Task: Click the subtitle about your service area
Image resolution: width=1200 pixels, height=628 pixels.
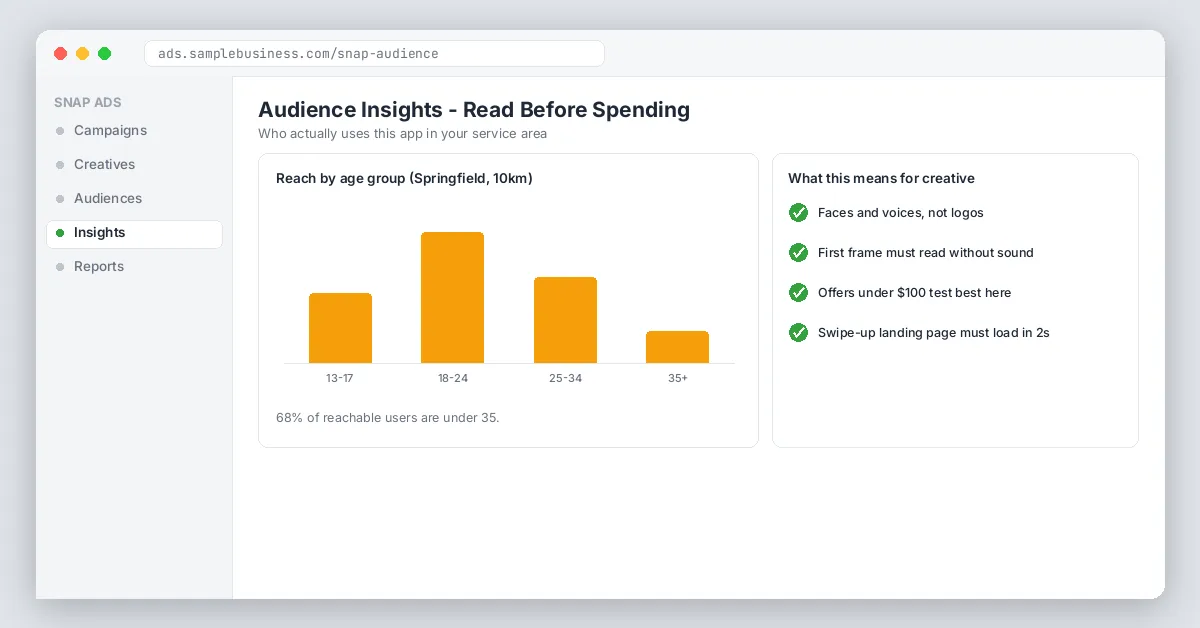Action: click(x=402, y=133)
